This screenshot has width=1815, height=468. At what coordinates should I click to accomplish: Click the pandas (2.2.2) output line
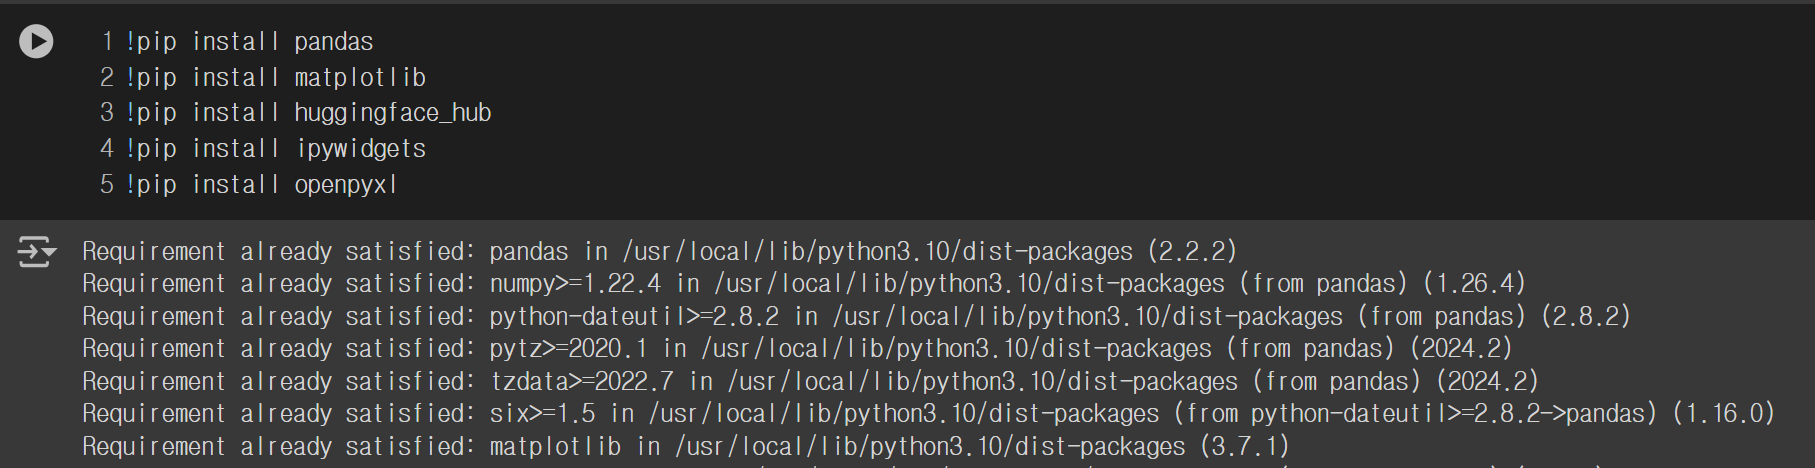click(660, 251)
